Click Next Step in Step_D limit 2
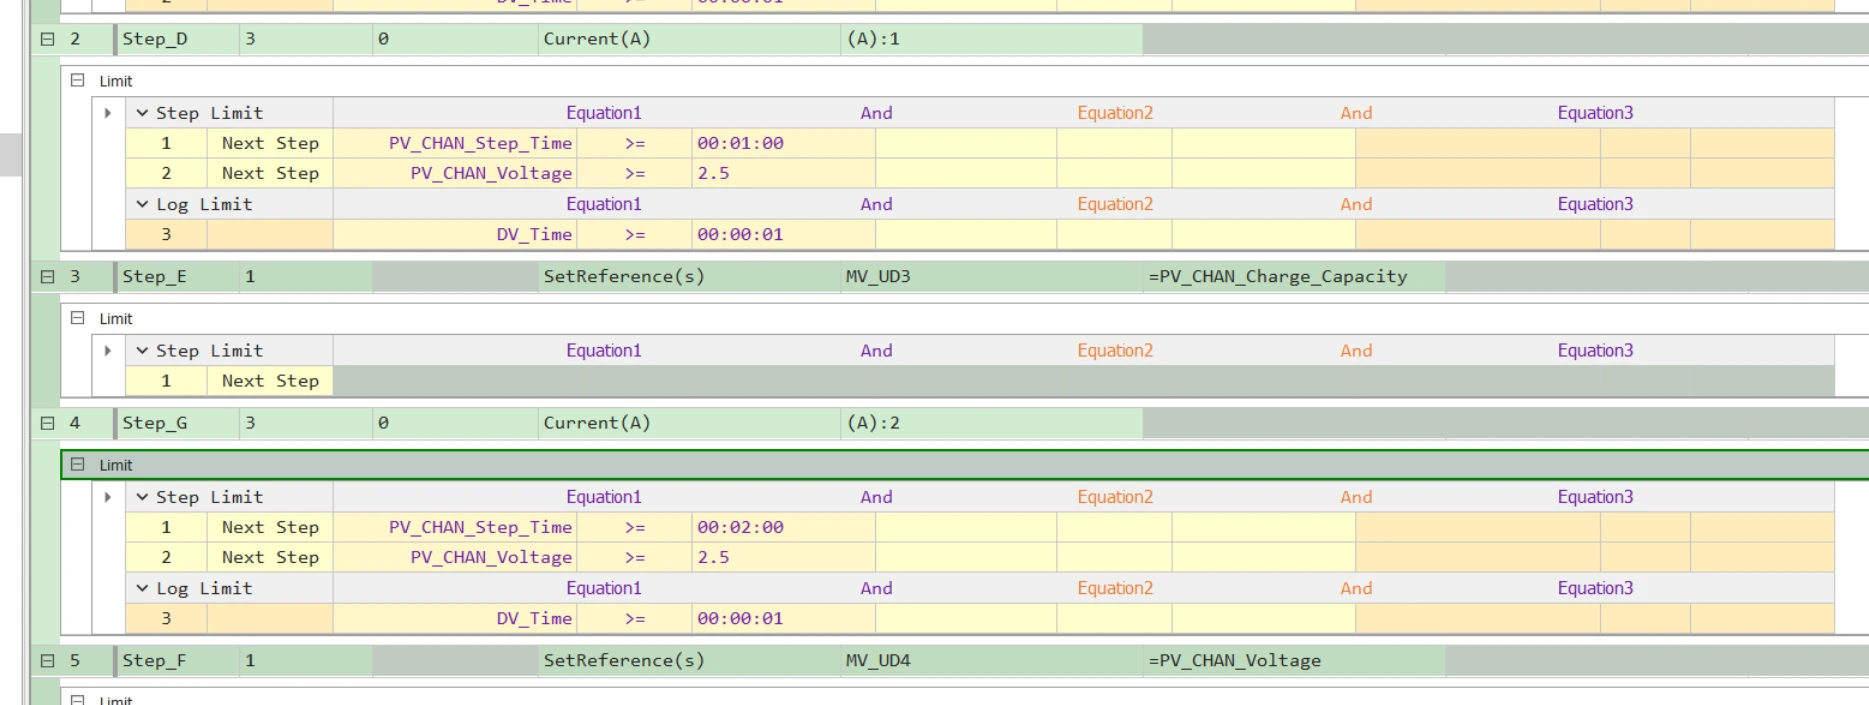Image resolution: width=1869 pixels, height=705 pixels. 270,173
